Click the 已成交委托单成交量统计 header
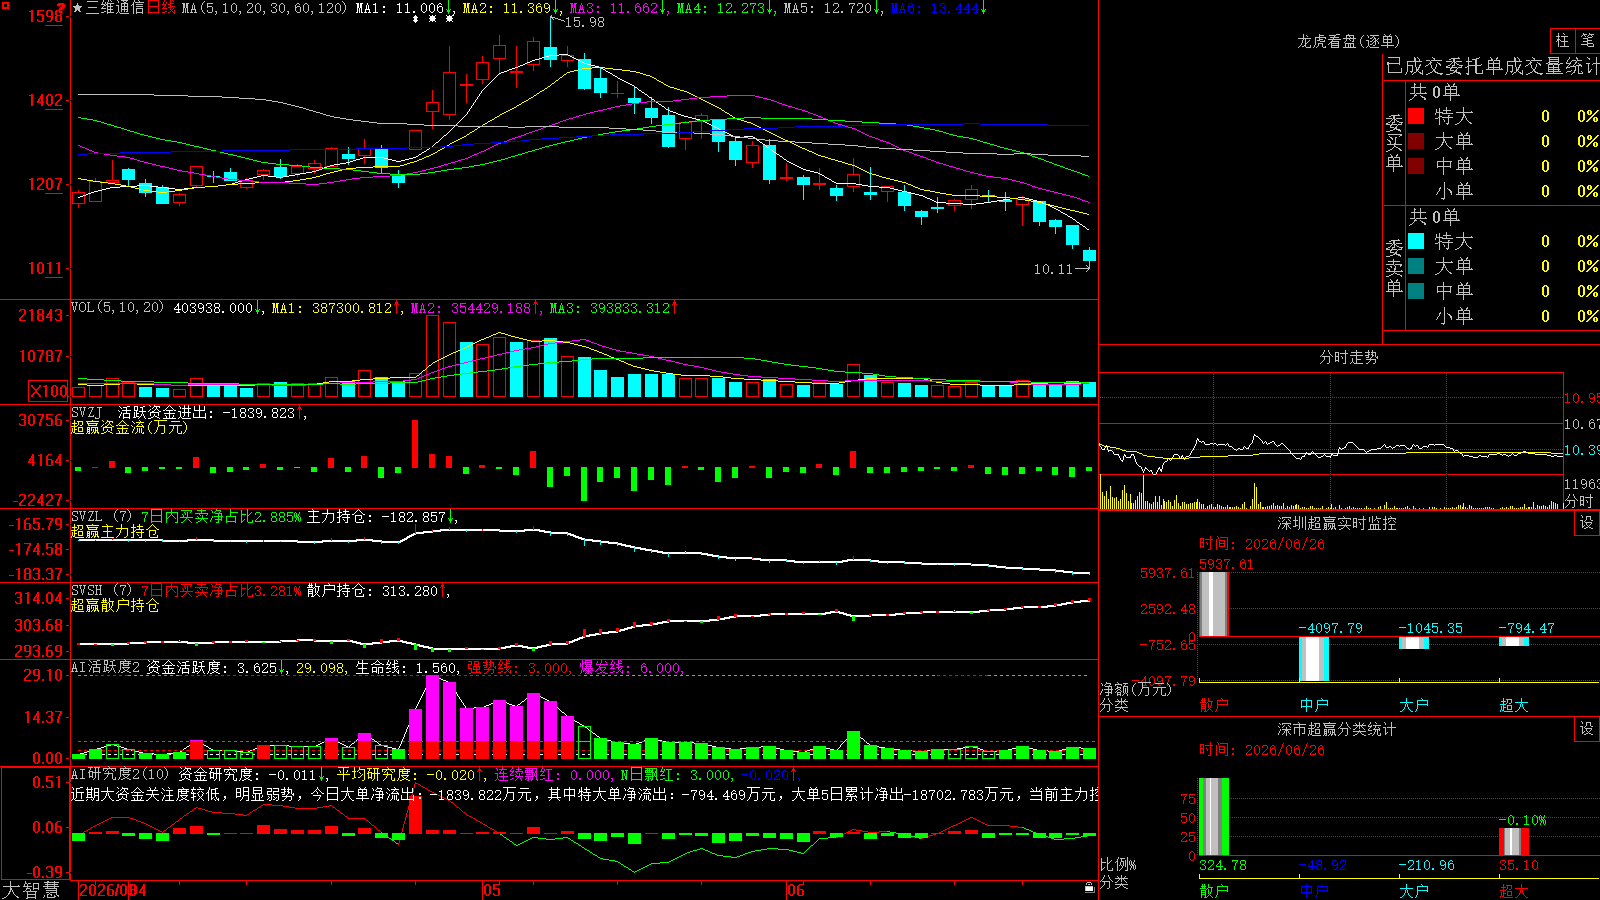Viewport: 1600px width, 900px height. (1492, 66)
